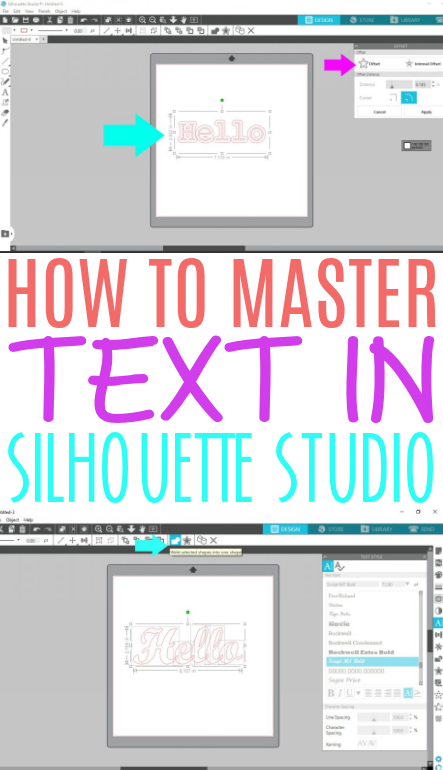Choose the Offset star icon in Offset panel
This screenshot has width=443, height=770.
point(363,63)
